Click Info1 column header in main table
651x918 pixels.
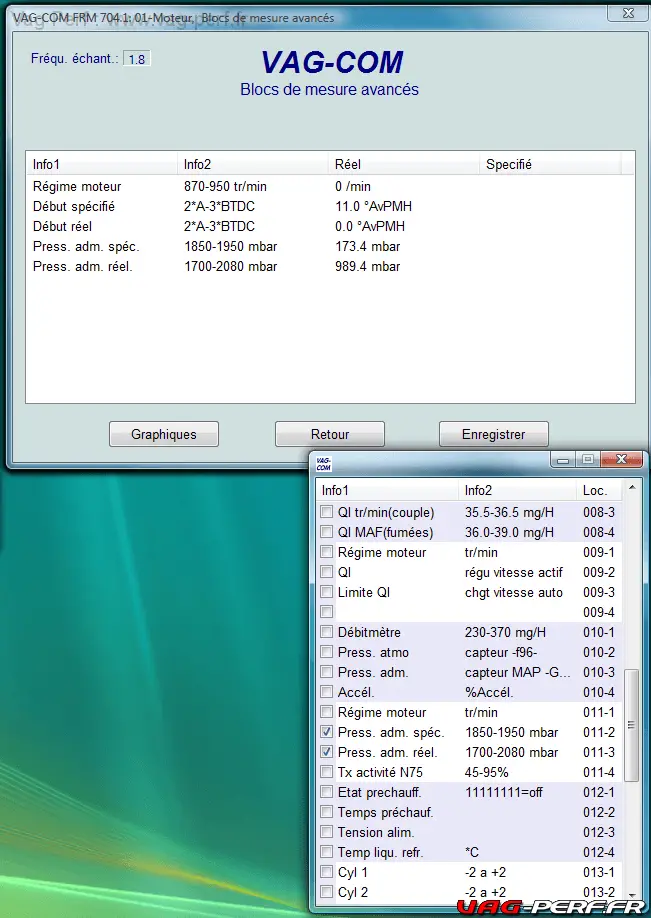(x=101, y=165)
